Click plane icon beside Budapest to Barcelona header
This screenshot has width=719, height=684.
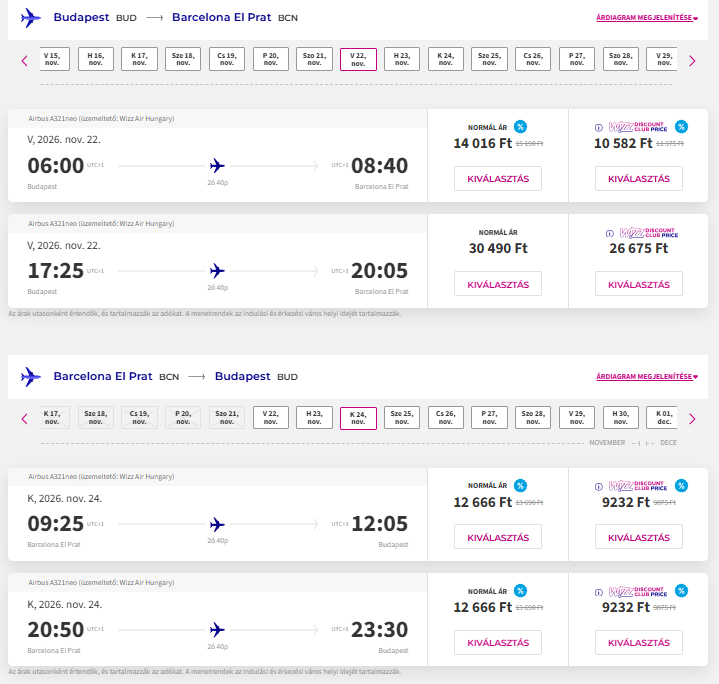click(x=31, y=18)
